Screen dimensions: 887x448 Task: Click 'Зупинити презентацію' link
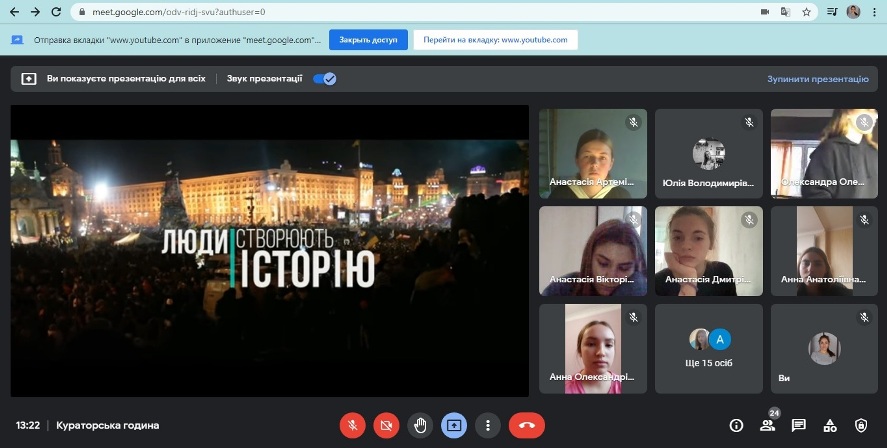point(817,79)
